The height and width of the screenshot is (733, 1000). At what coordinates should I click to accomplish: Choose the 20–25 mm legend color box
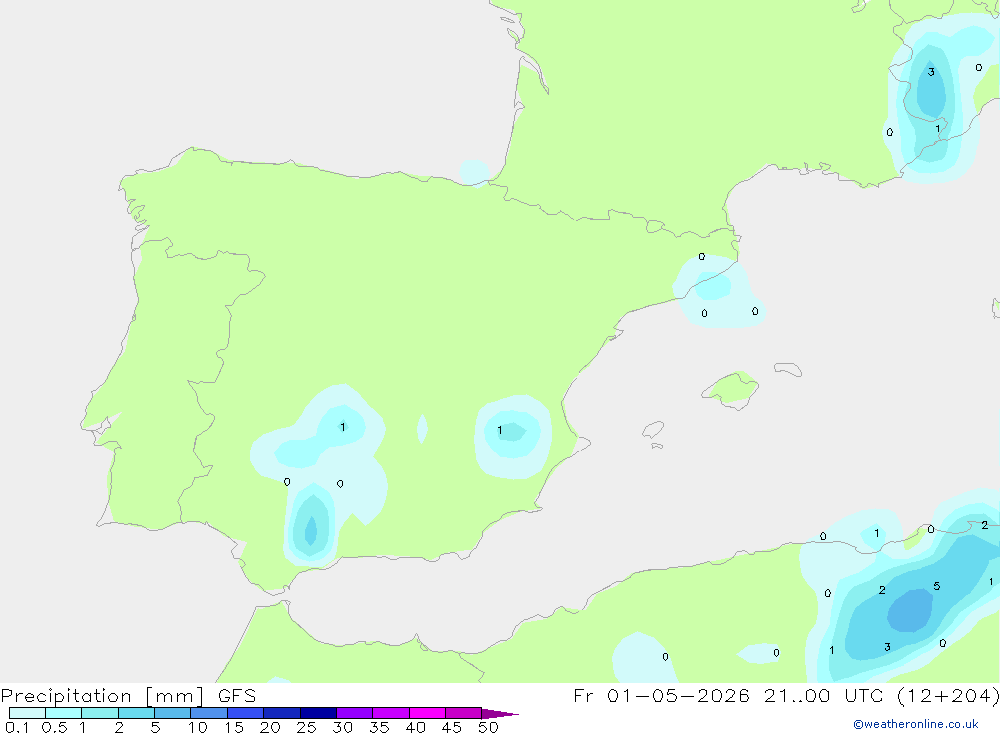pos(281,713)
